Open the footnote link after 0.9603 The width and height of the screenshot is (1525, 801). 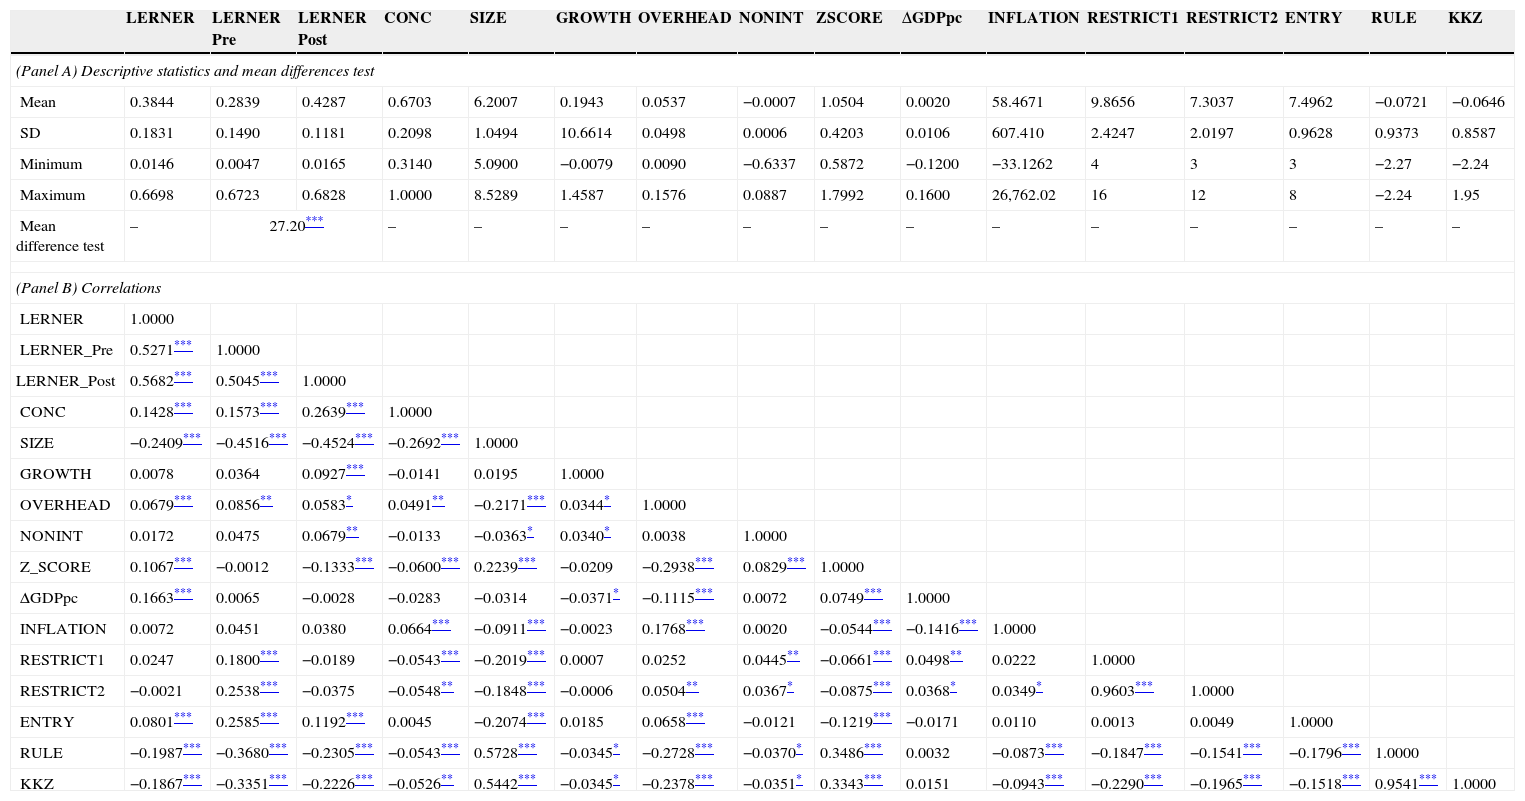point(1144,685)
